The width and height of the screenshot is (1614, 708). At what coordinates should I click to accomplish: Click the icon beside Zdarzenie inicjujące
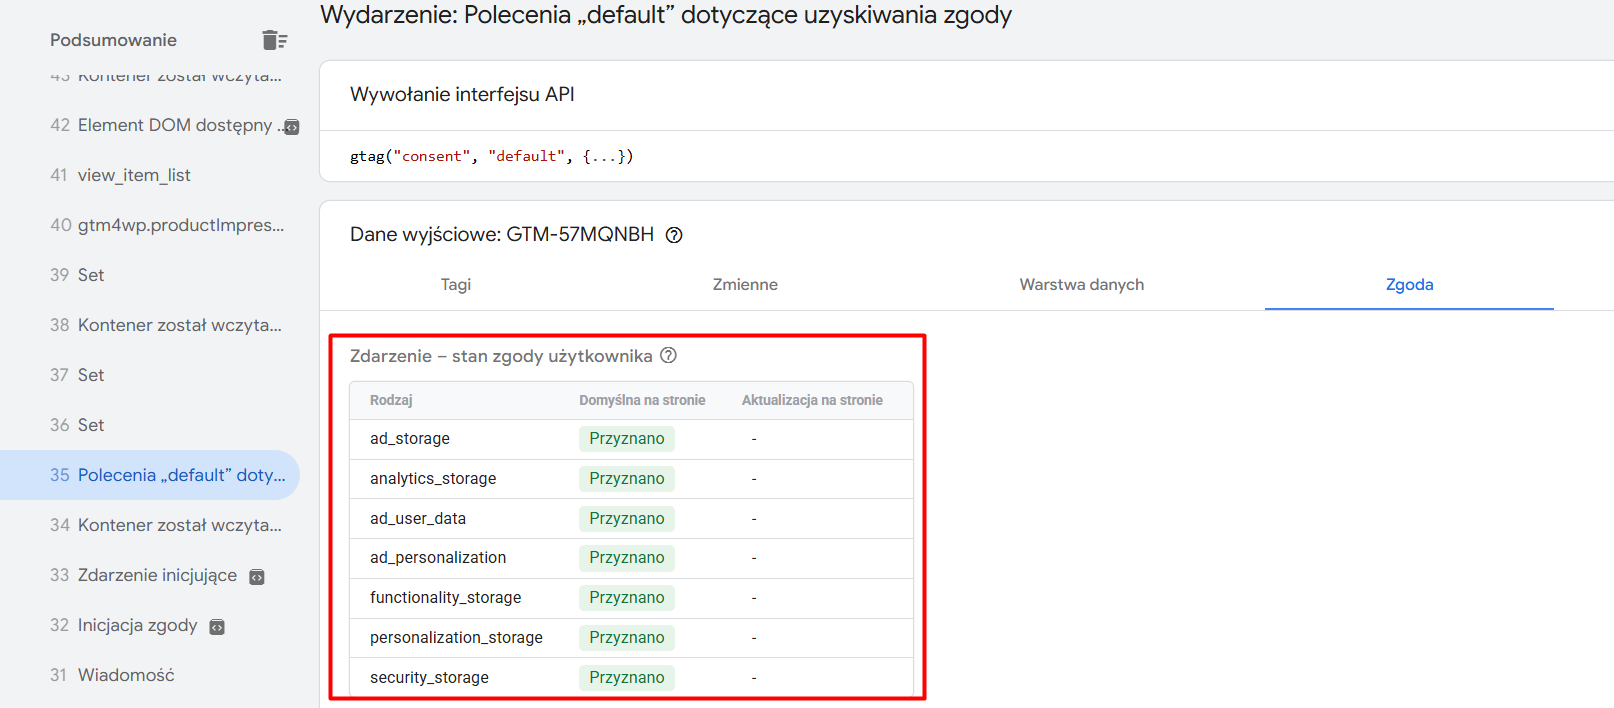(257, 577)
